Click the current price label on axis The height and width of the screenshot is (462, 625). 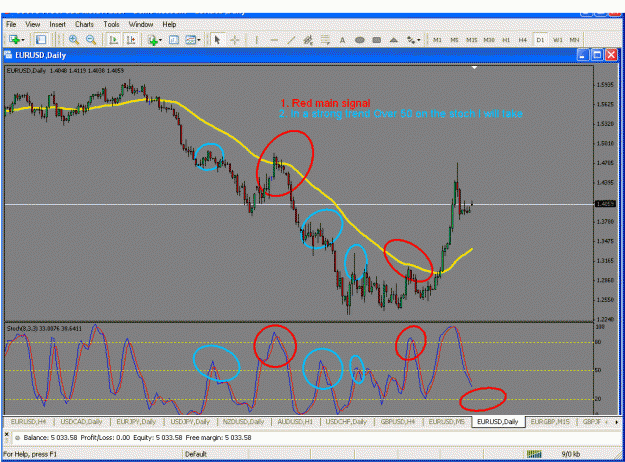(605, 204)
